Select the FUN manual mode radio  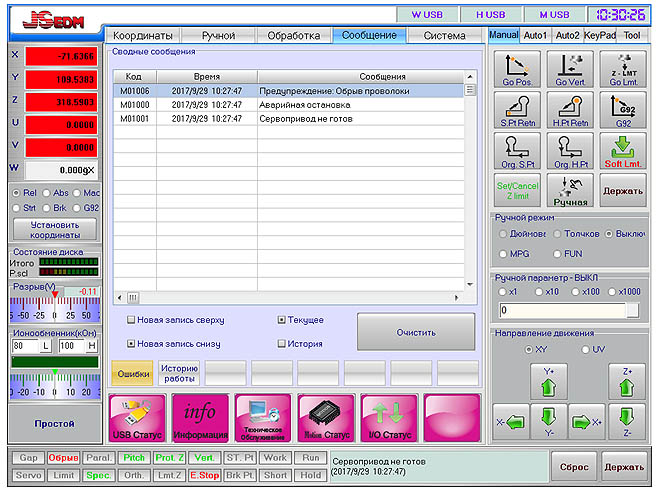pos(557,254)
